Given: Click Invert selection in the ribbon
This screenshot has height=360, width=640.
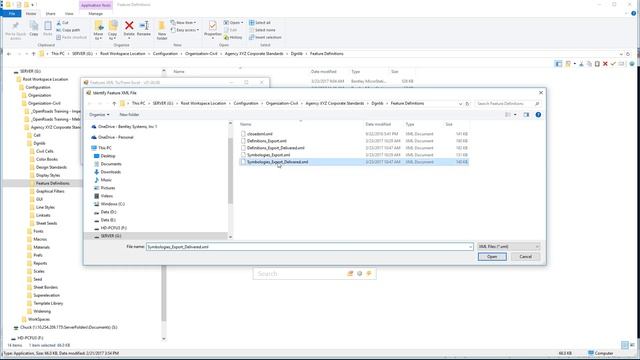Looking at the screenshot, I should pyautogui.click(x=265, y=38).
